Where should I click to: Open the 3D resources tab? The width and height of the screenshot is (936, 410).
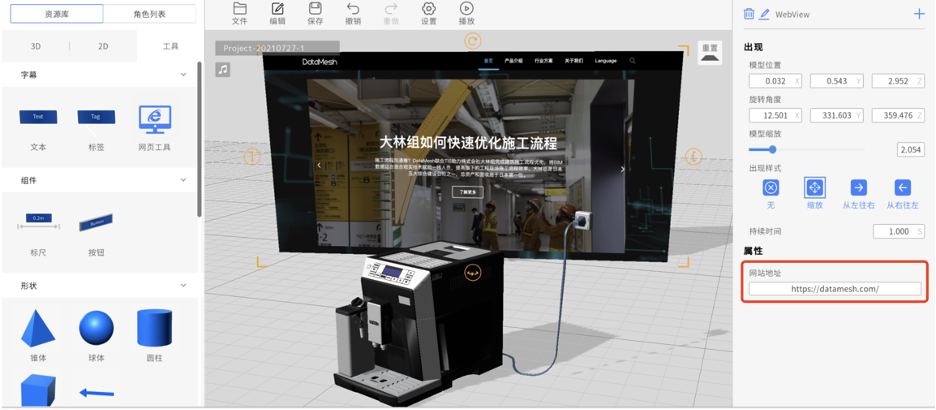tap(36, 46)
